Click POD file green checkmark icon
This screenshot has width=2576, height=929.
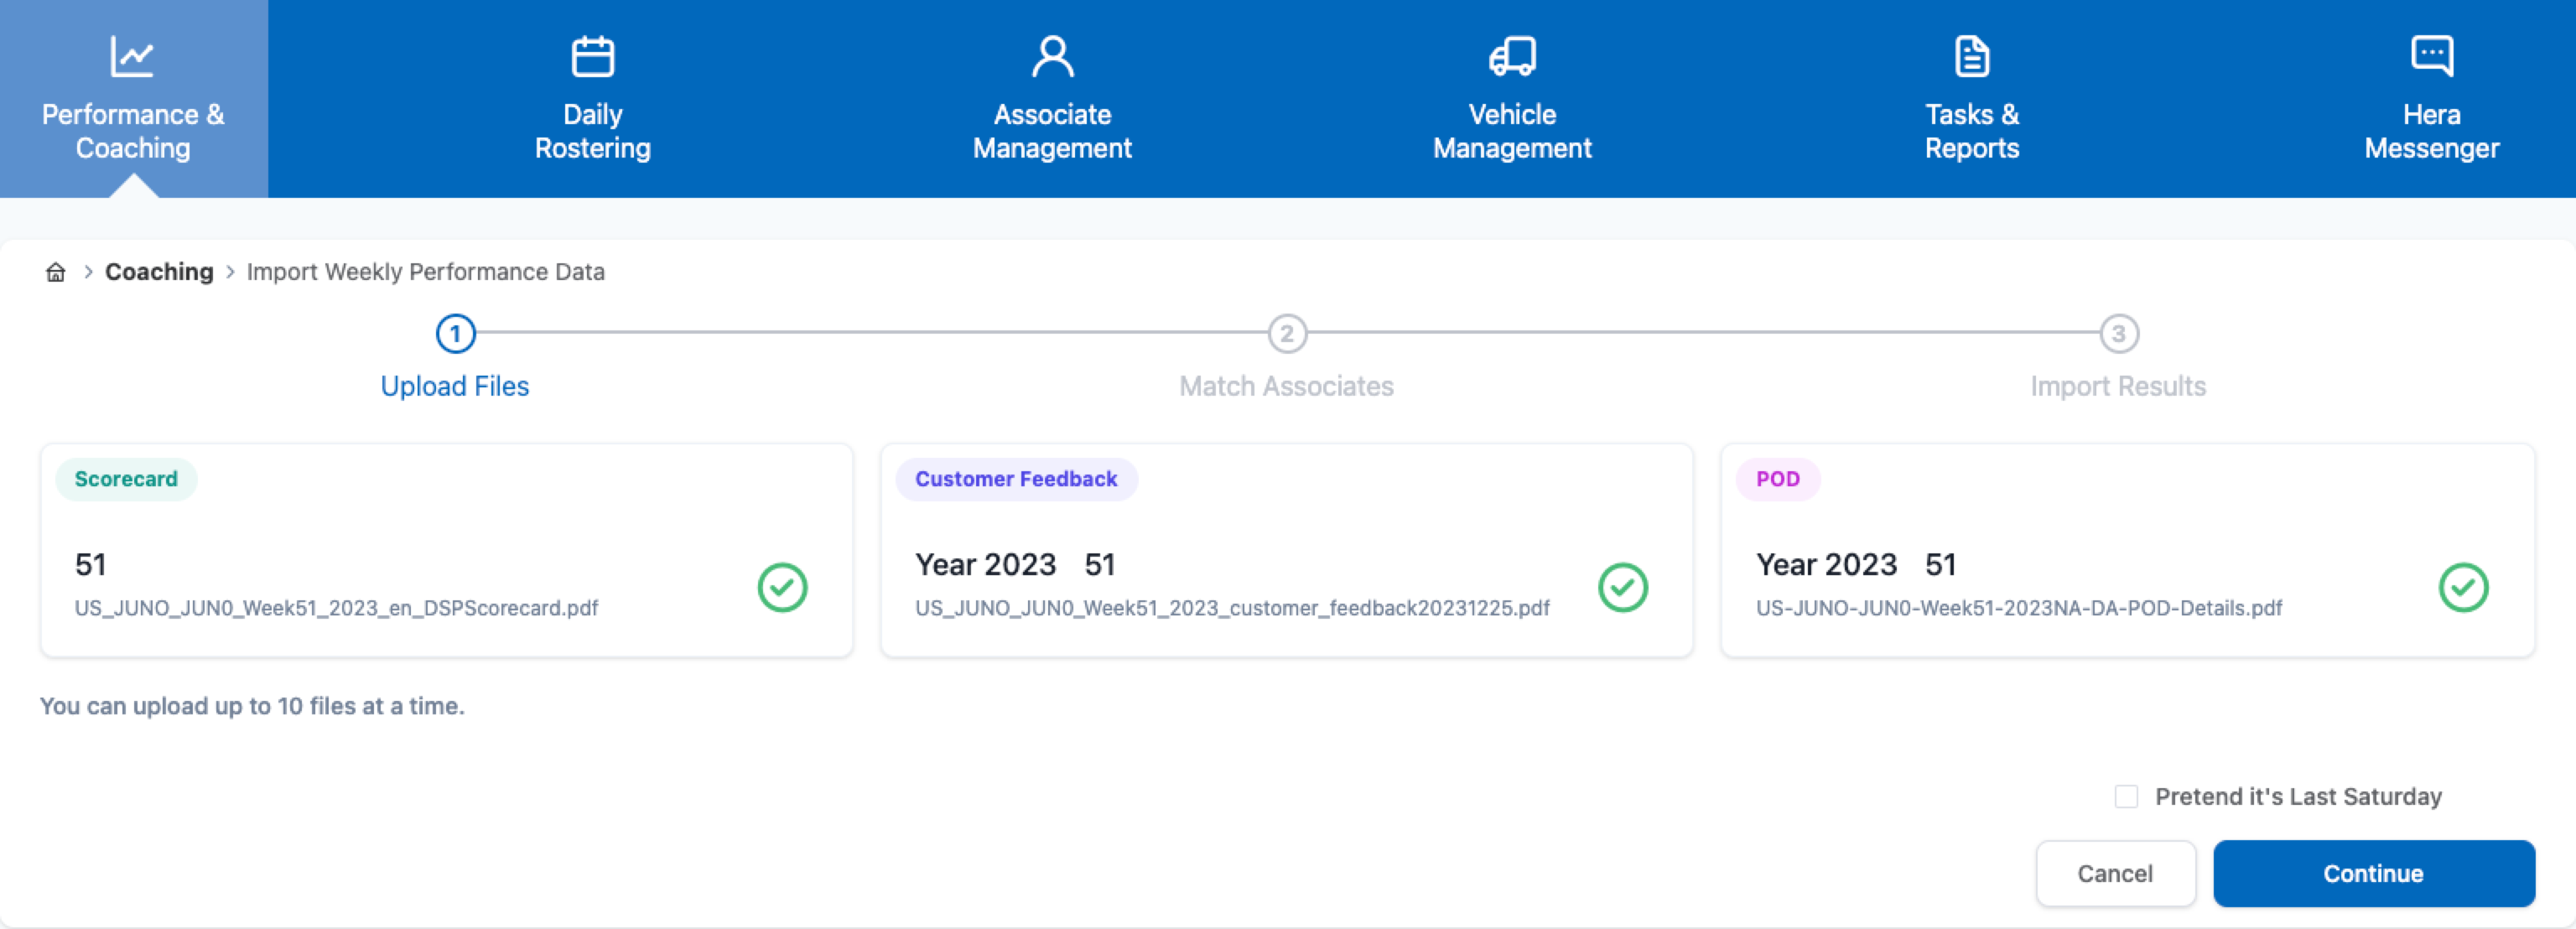pos(2463,587)
